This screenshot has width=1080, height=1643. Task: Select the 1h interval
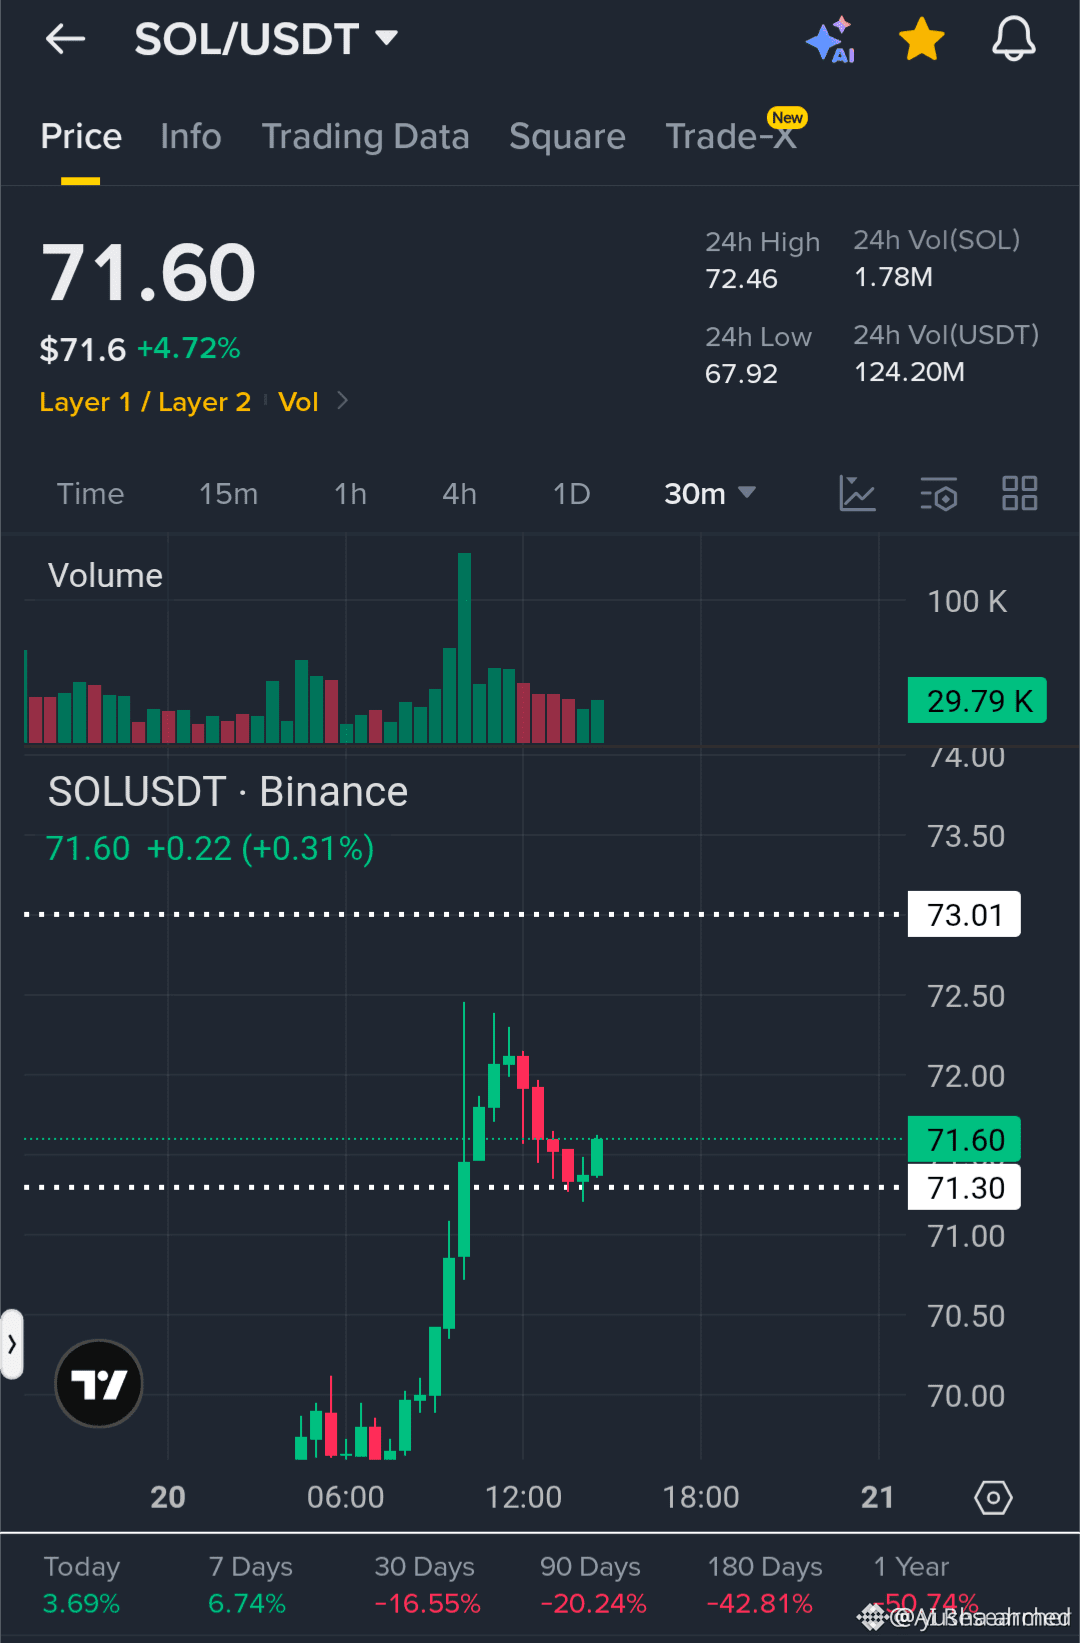pos(350,494)
